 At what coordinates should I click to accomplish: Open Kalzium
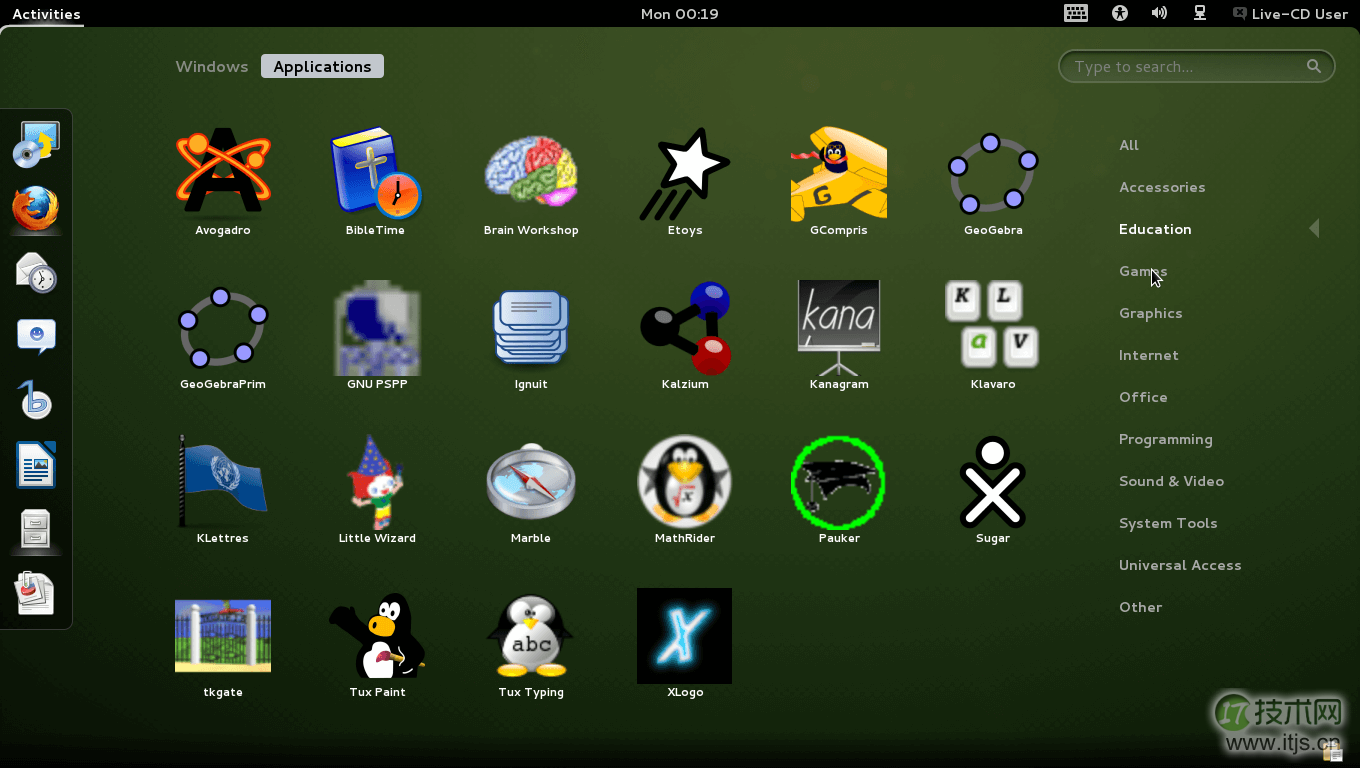click(x=685, y=334)
